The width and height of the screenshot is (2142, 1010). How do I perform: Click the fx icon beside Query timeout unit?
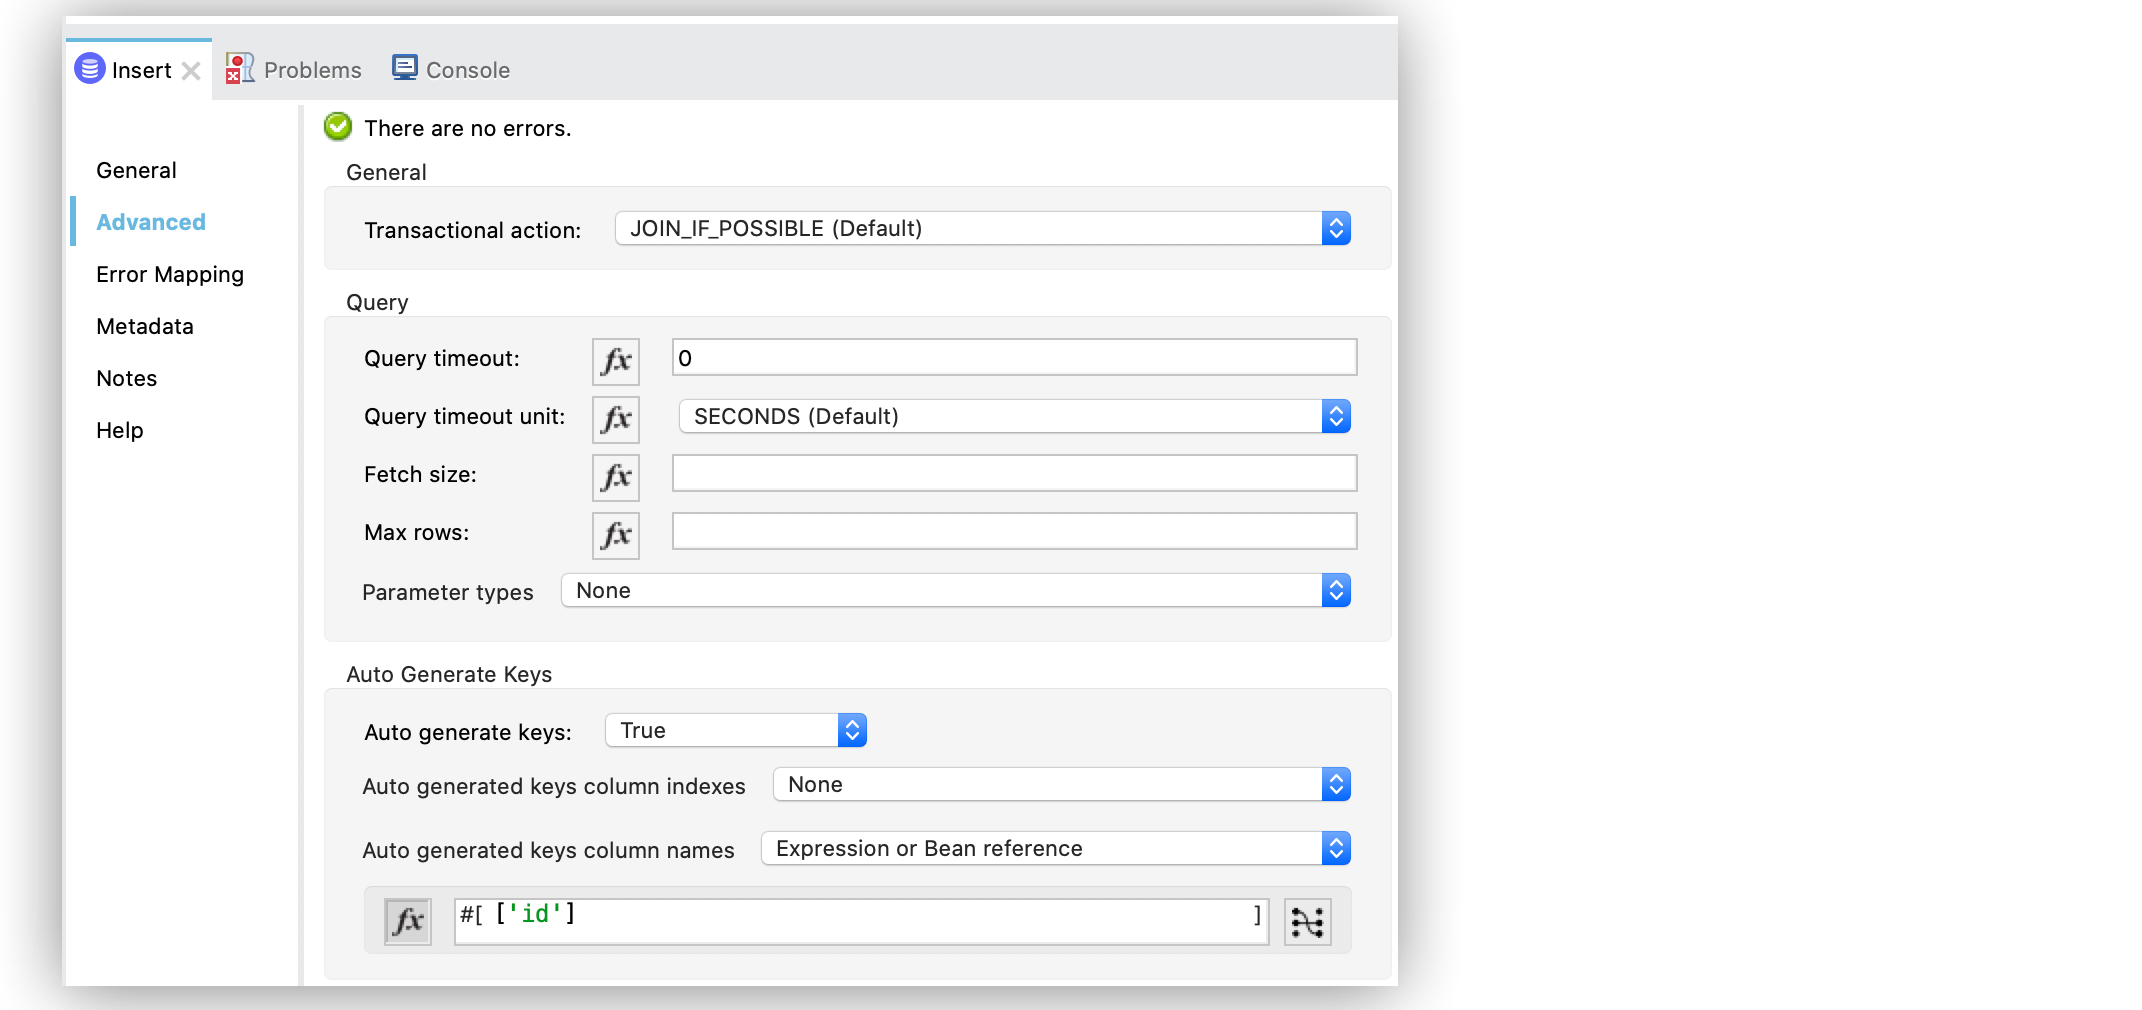[614, 419]
